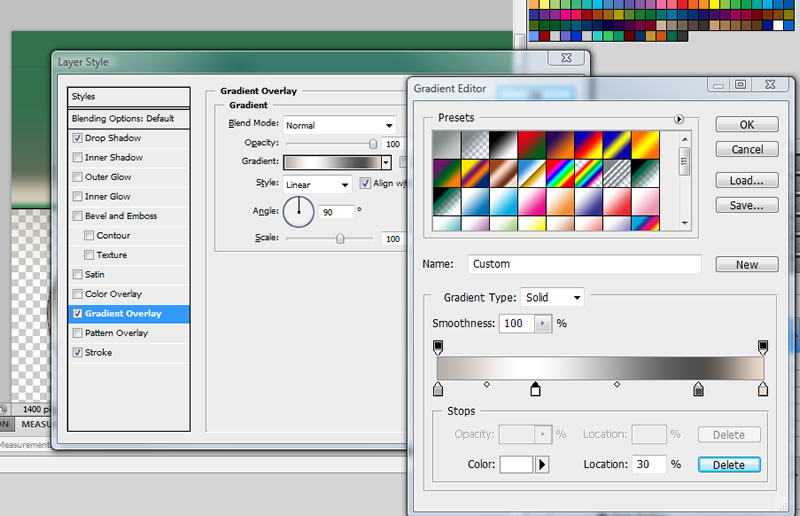The image size is (800, 516).
Task: Click the midpoint diamond left of white stop
Action: (487, 384)
